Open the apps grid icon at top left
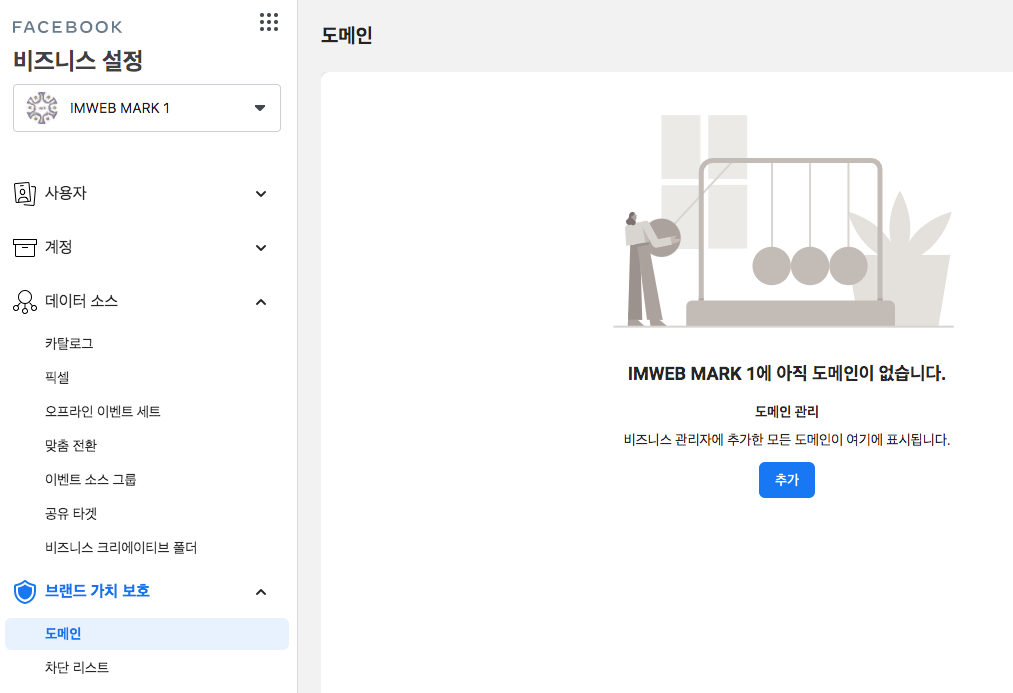 tap(268, 22)
